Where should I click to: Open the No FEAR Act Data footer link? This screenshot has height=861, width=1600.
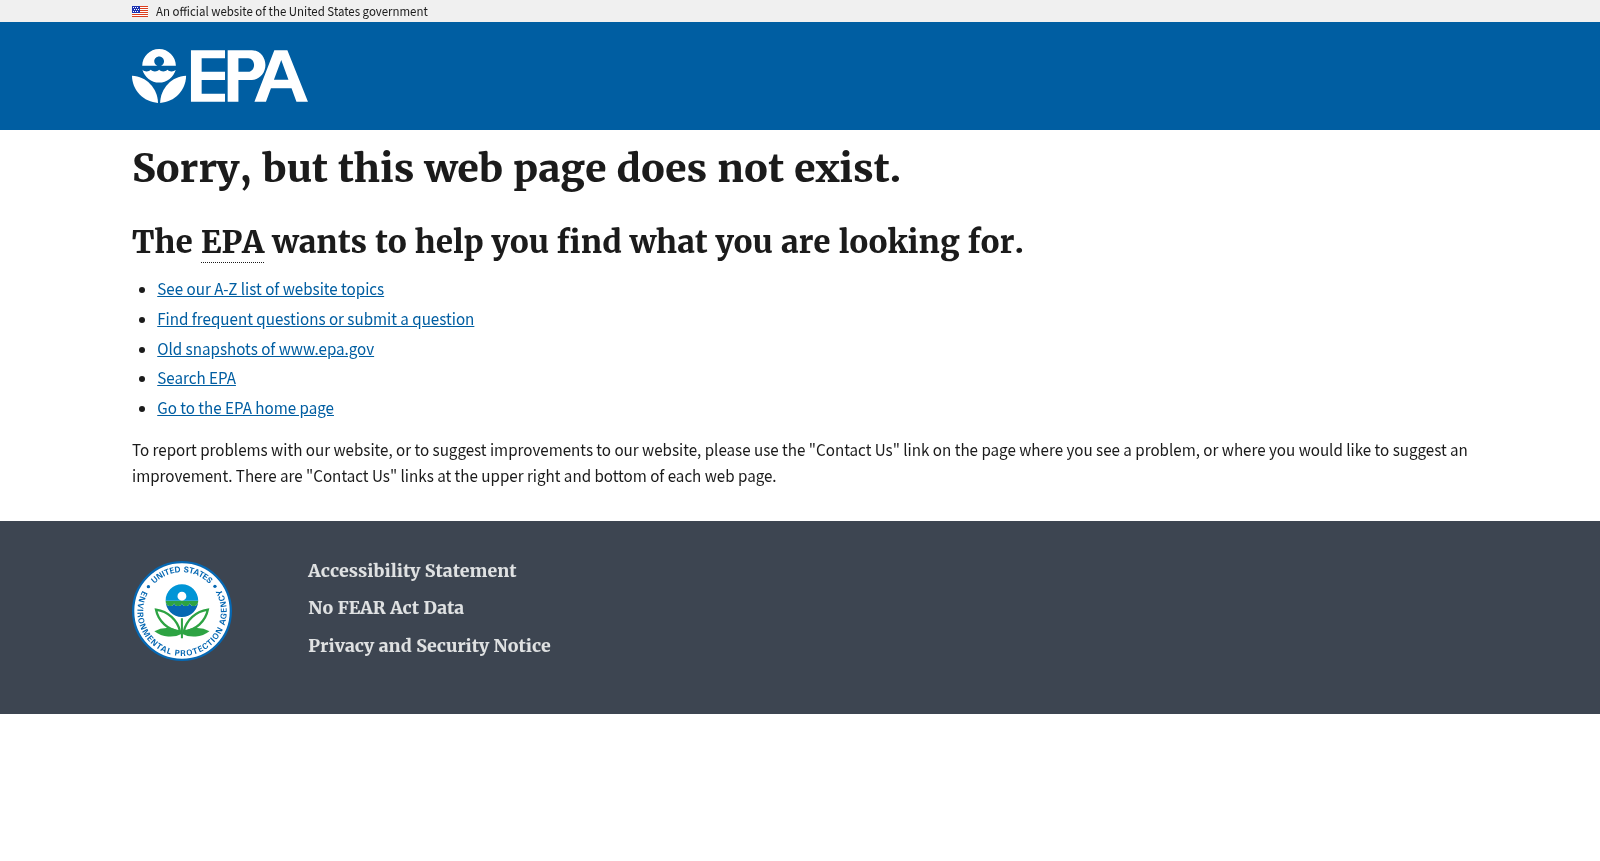click(386, 607)
